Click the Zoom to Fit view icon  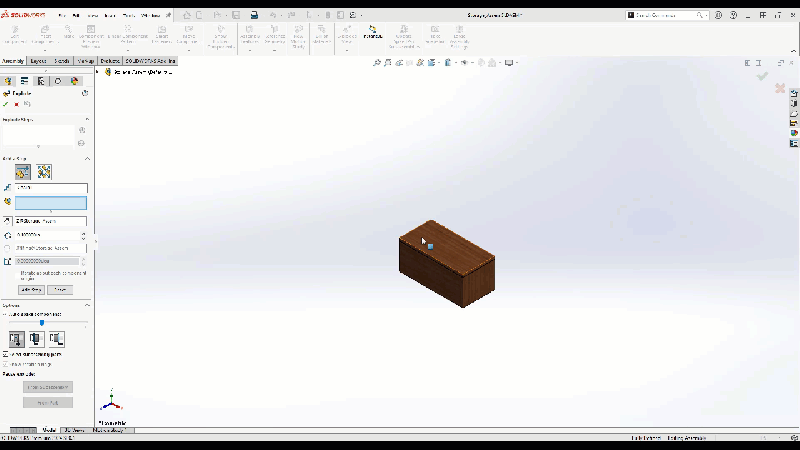(x=377, y=63)
